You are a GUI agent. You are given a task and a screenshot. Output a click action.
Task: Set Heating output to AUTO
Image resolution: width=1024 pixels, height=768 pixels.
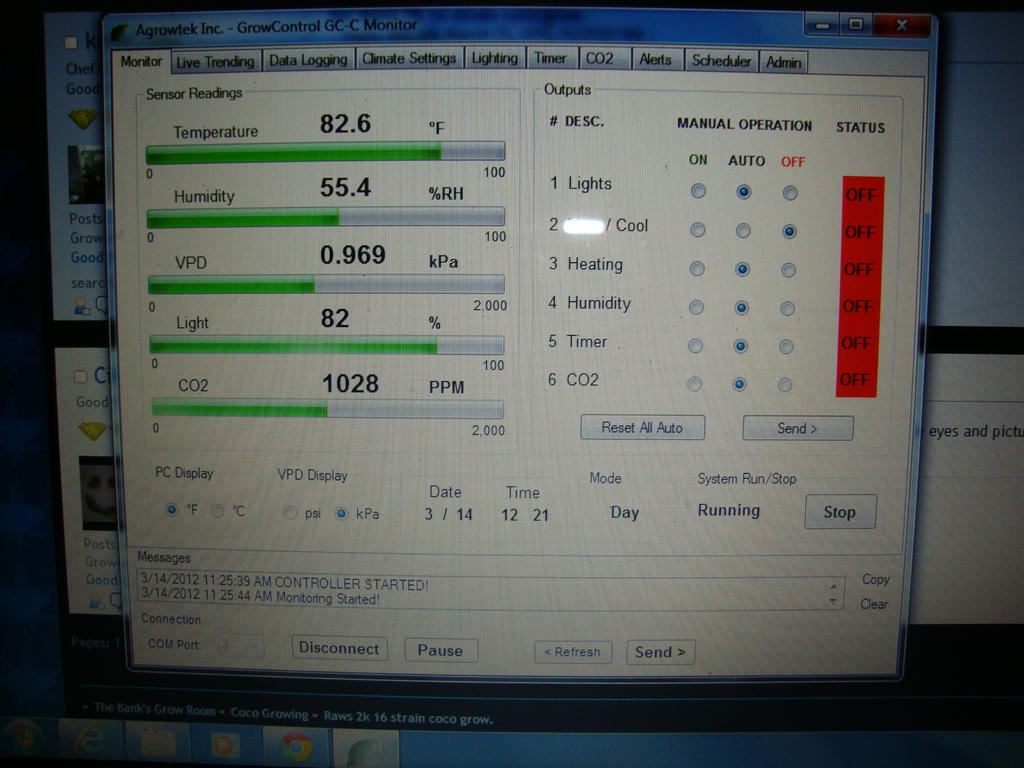pos(742,269)
